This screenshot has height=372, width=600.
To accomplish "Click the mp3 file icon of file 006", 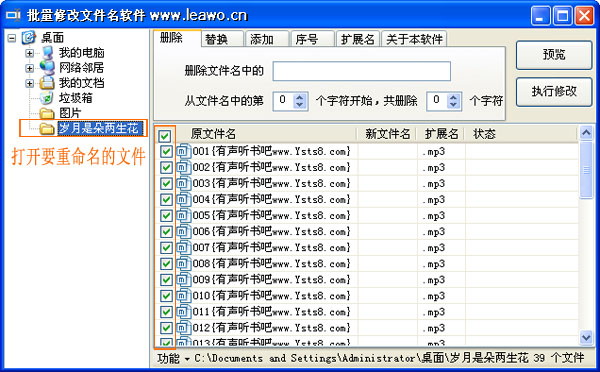I will 183,232.
